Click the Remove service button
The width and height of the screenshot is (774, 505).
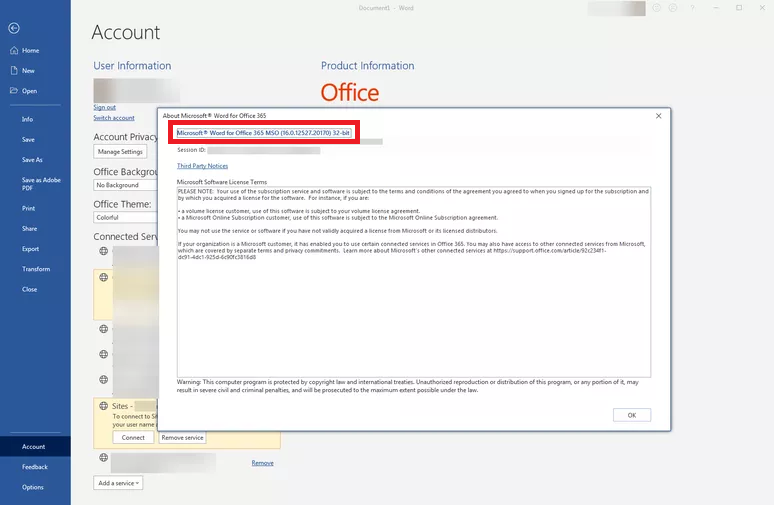coord(182,437)
